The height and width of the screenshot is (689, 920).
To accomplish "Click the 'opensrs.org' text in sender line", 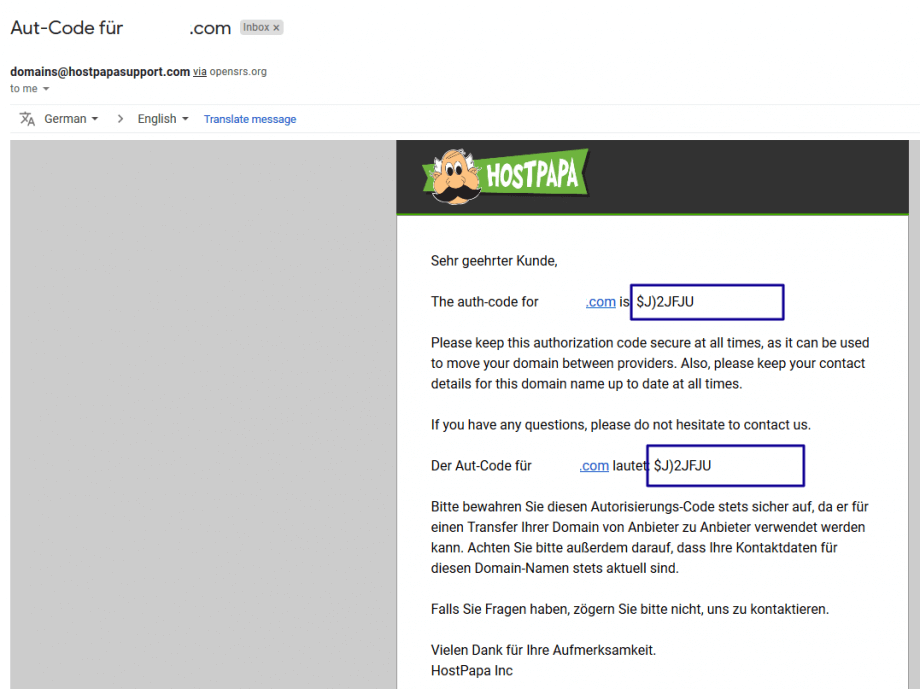I will [x=238, y=72].
